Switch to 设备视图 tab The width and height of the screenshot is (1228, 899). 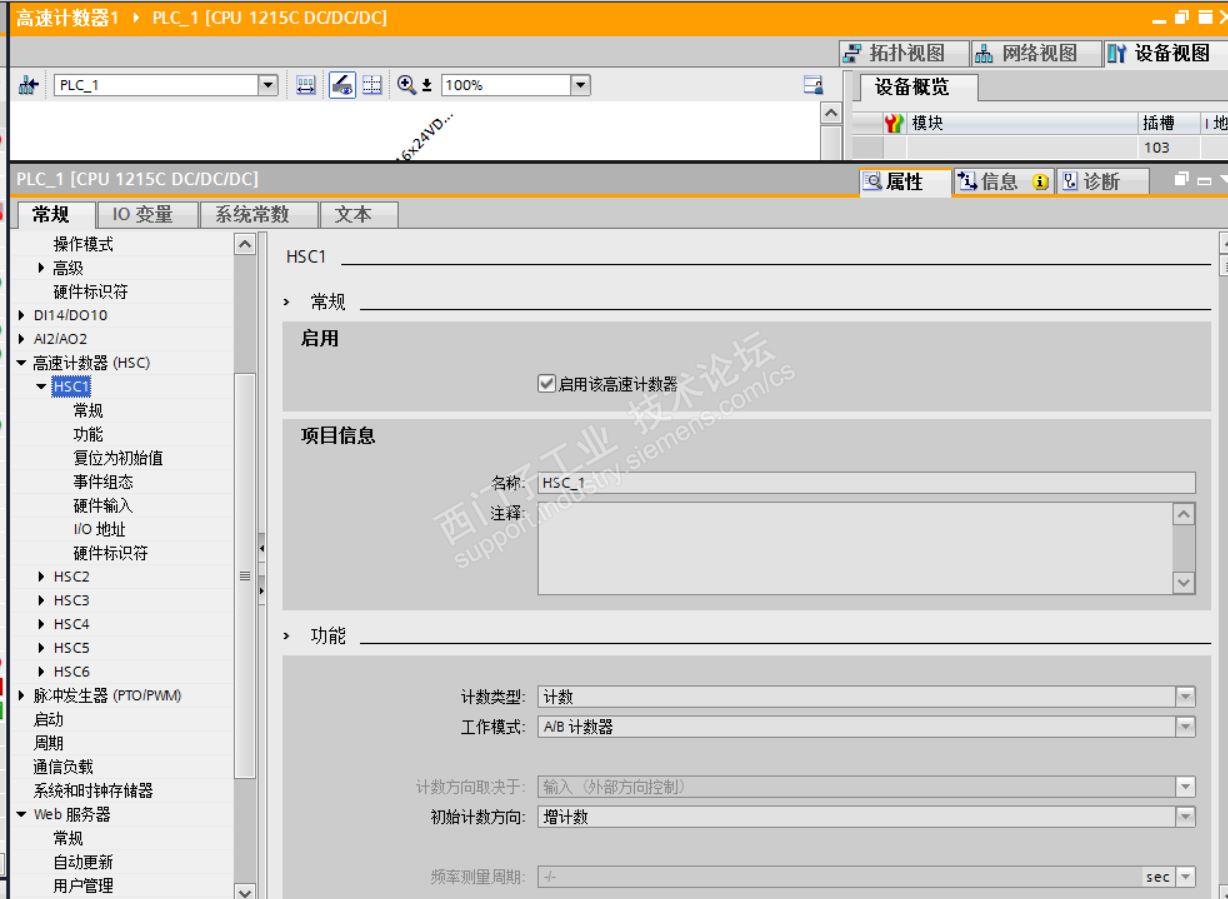(x=1166, y=52)
